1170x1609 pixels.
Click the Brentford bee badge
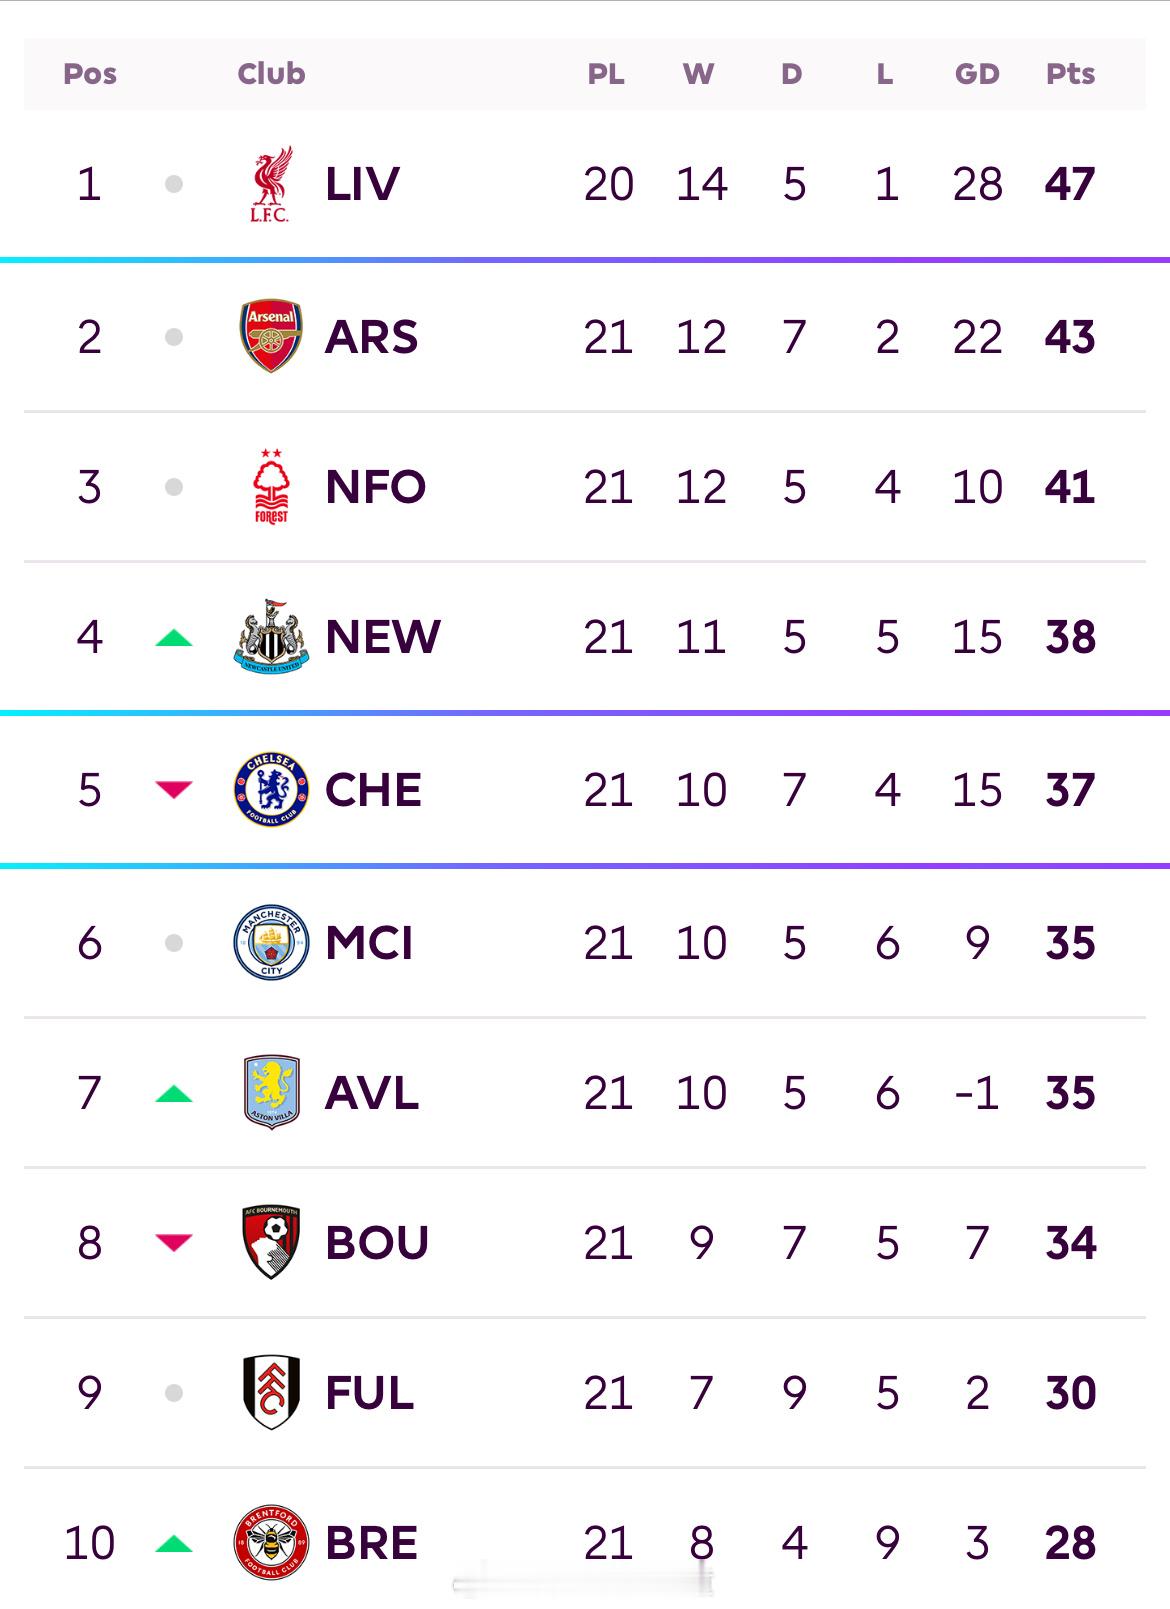(271, 1543)
